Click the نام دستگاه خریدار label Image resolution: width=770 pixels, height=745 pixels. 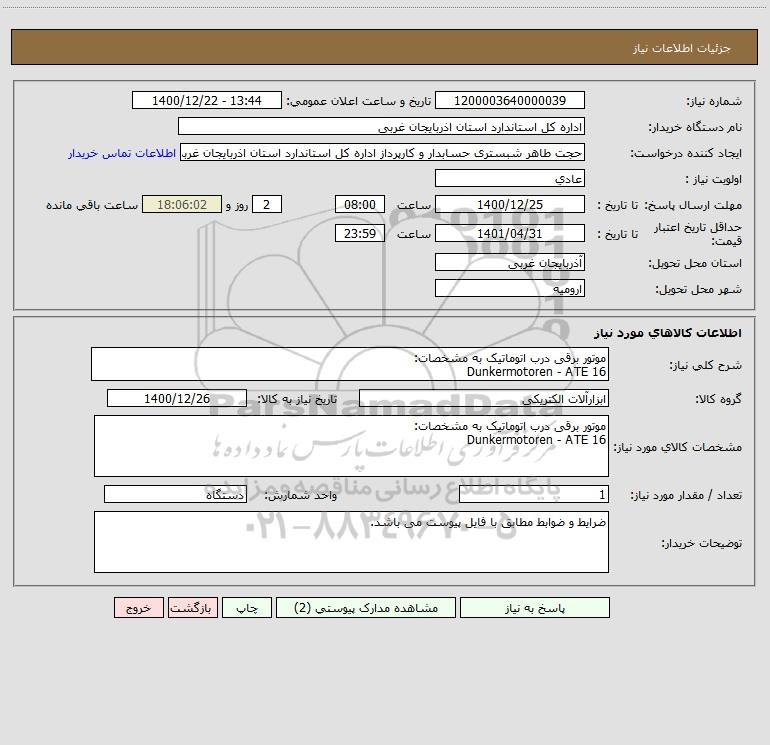tap(695, 127)
